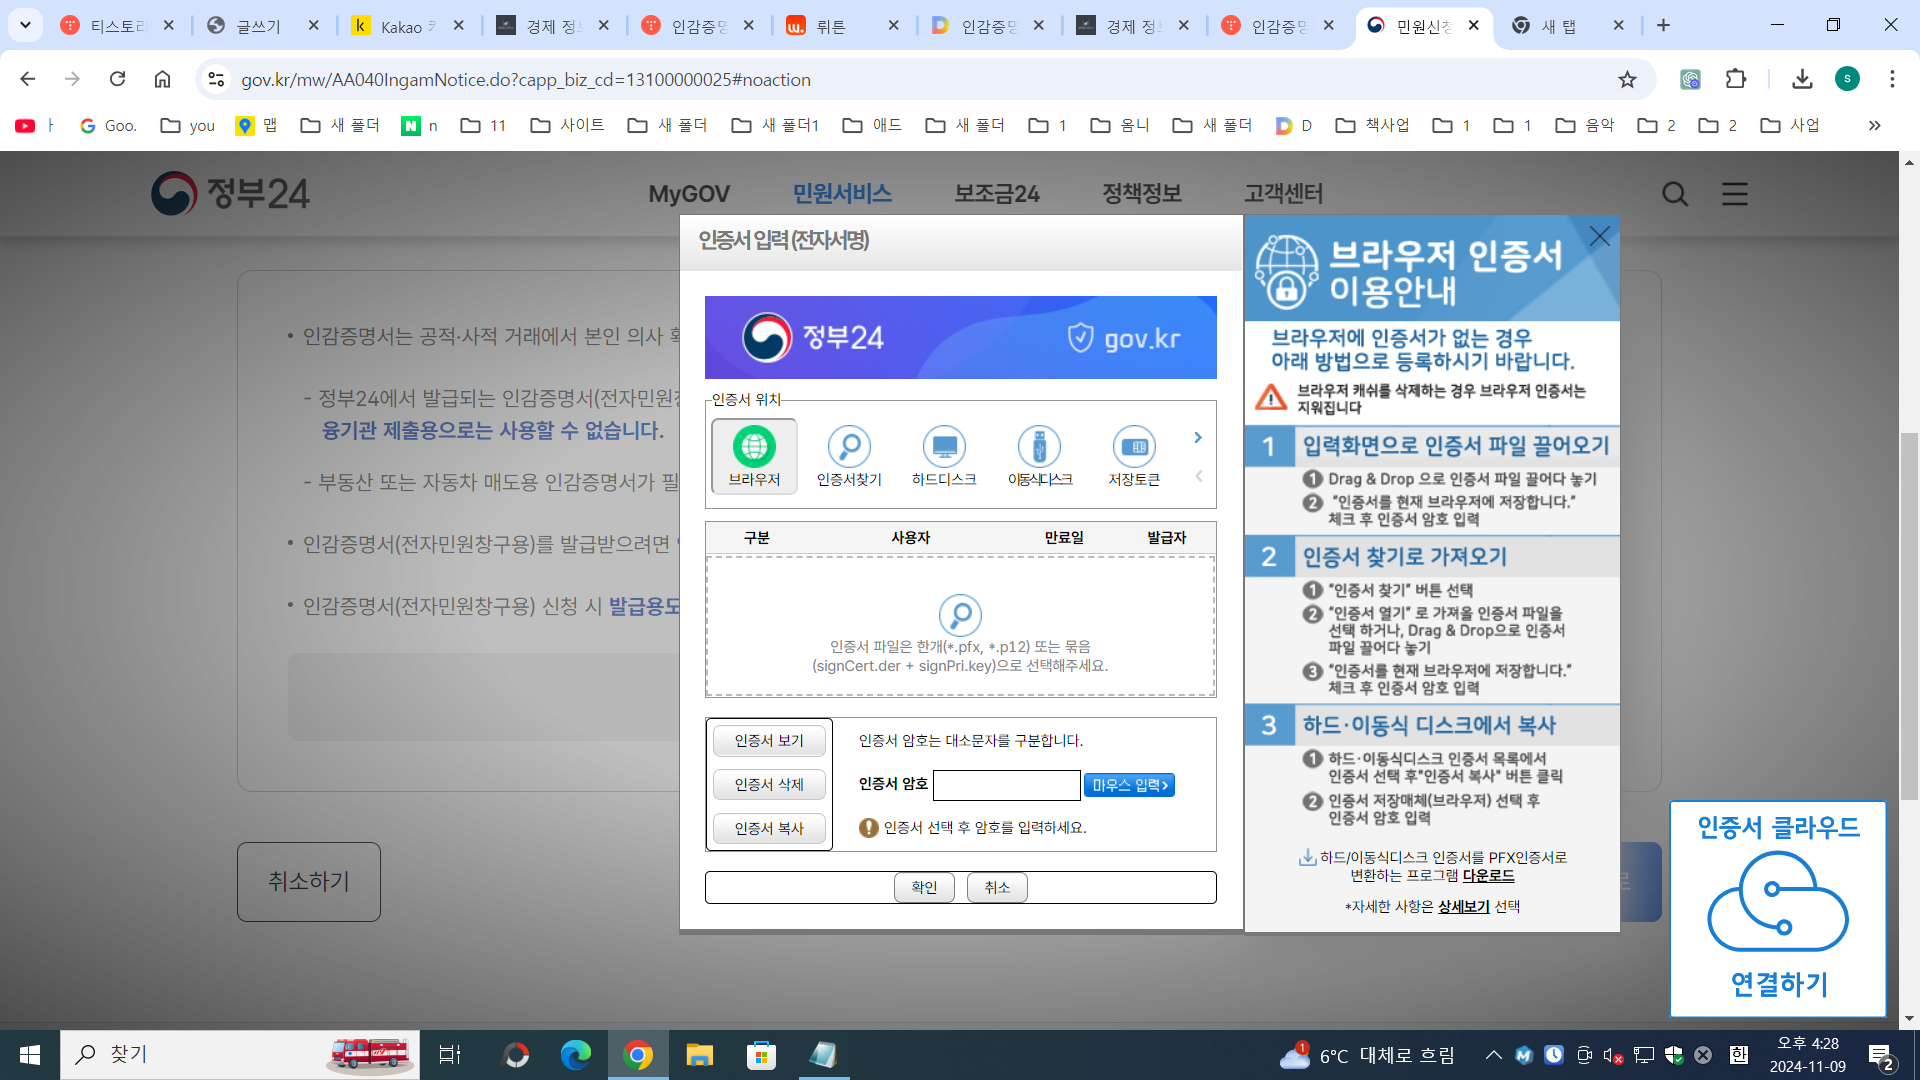
Task: Select the 하드디스크 certificate location icon
Action: (x=944, y=447)
